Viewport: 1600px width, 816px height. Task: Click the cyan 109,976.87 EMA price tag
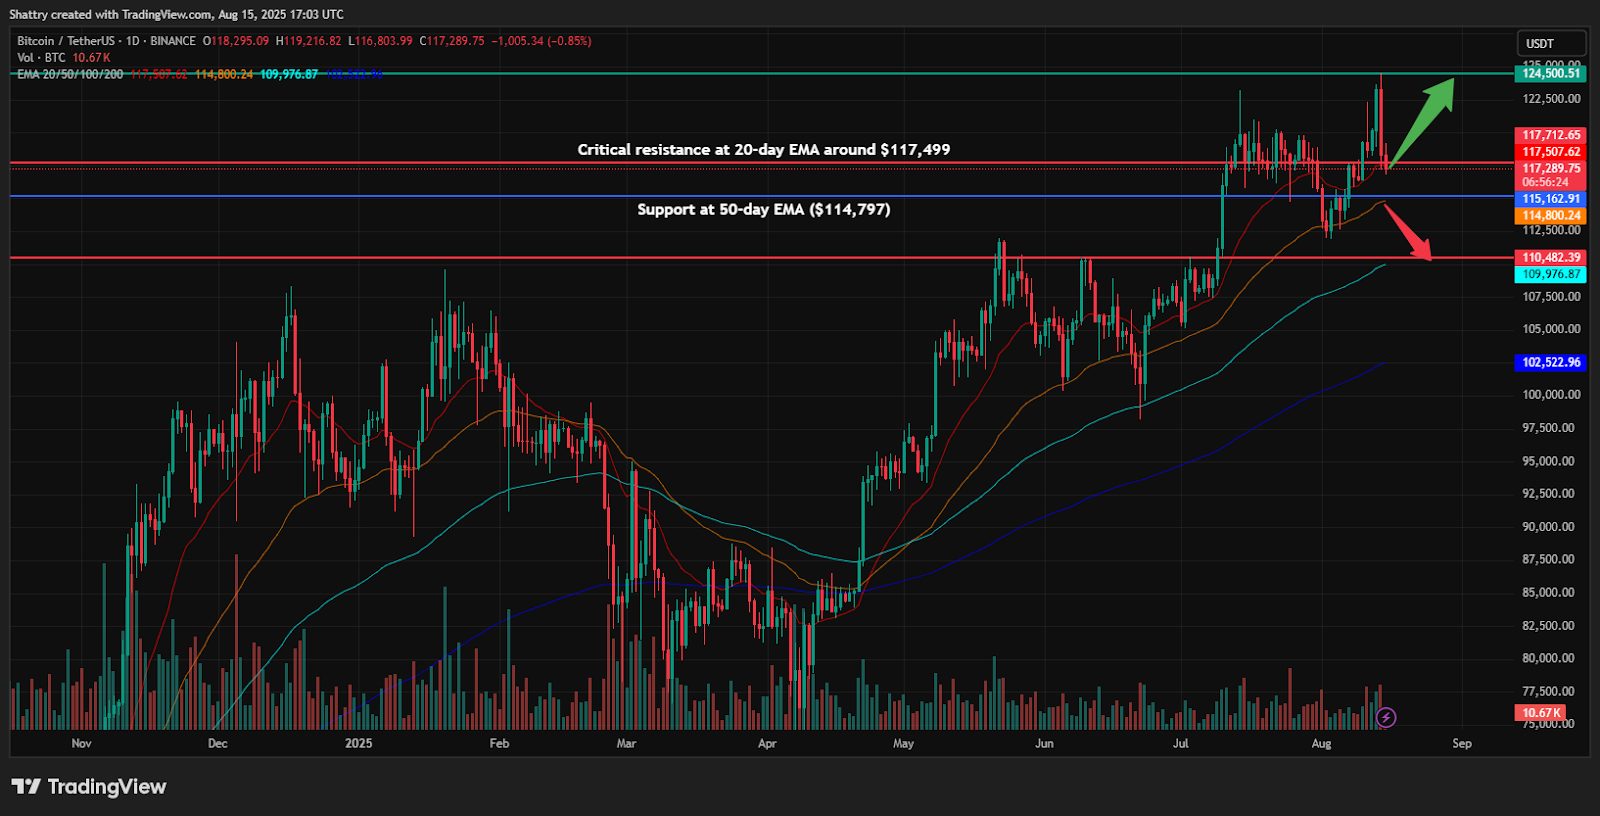1551,274
